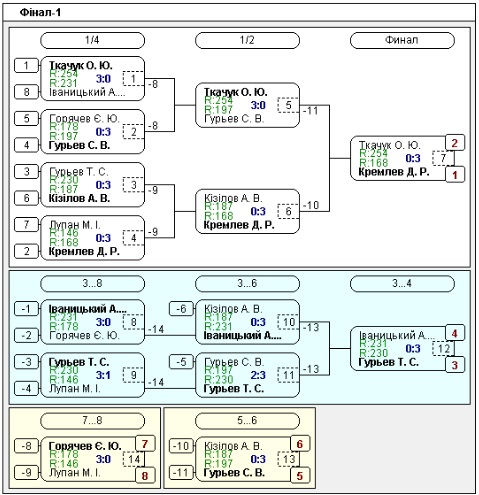Click the "-5" box in the 3...6 round
Image resolution: width=479 pixels, height=495 pixels.
pos(181,362)
